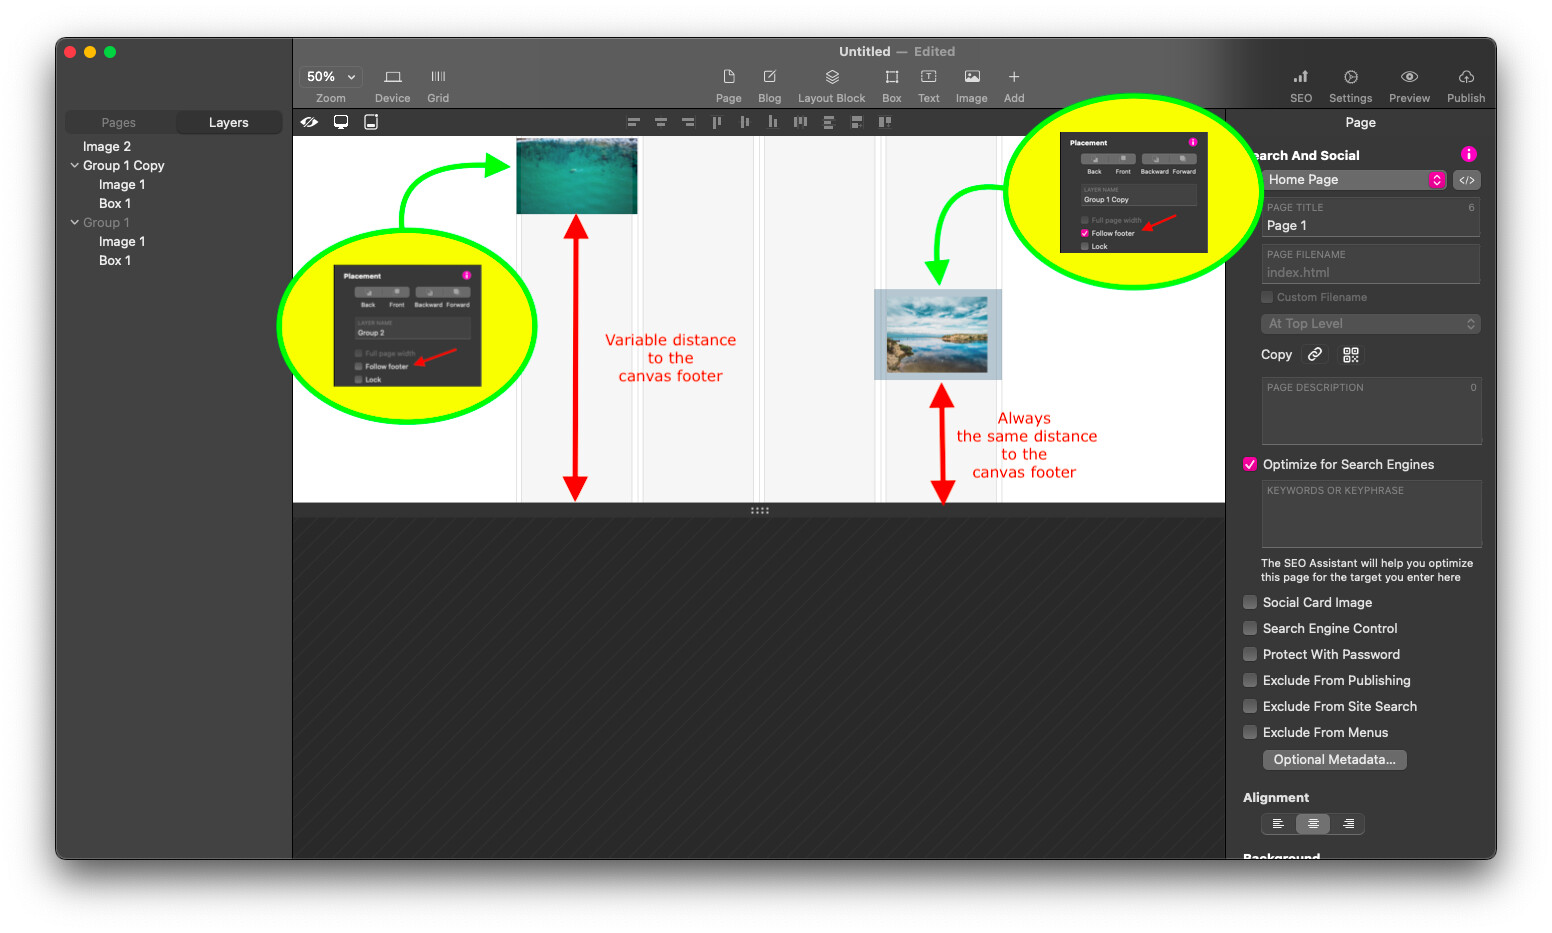Screen dimensions: 1552x933
Task: Show the Grid overlay
Action: tap(438, 77)
